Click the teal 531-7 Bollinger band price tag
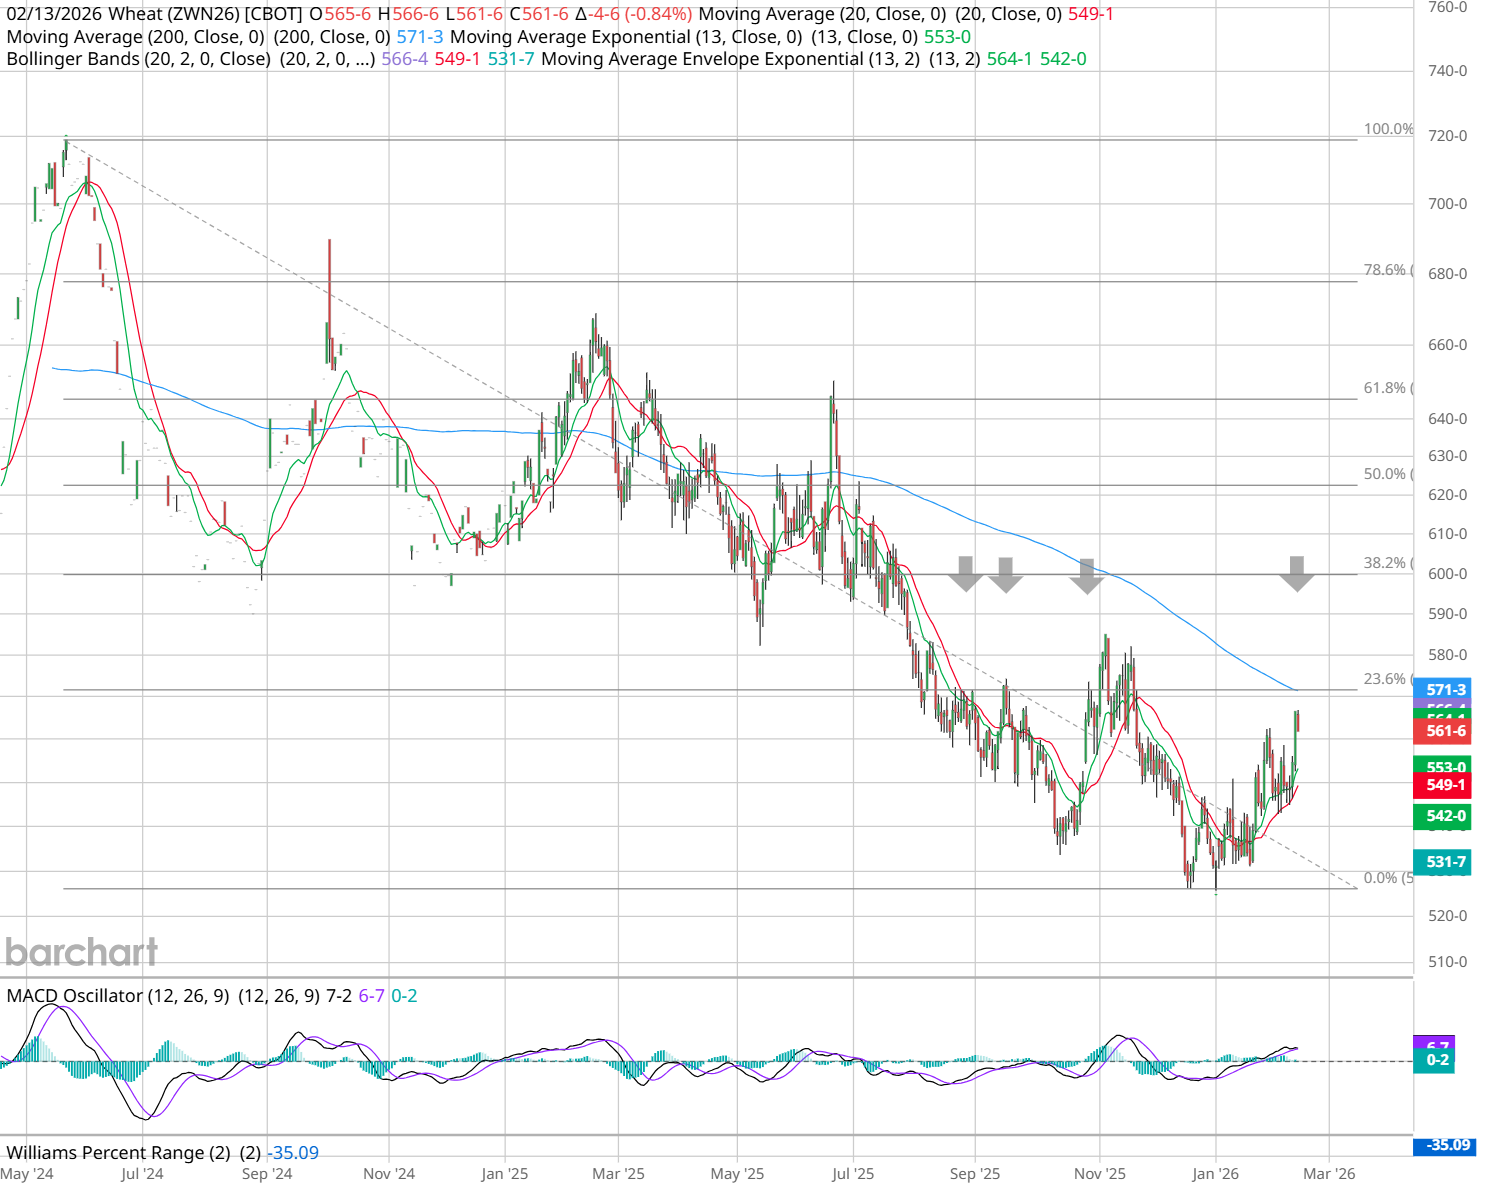 [x=1444, y=862]
